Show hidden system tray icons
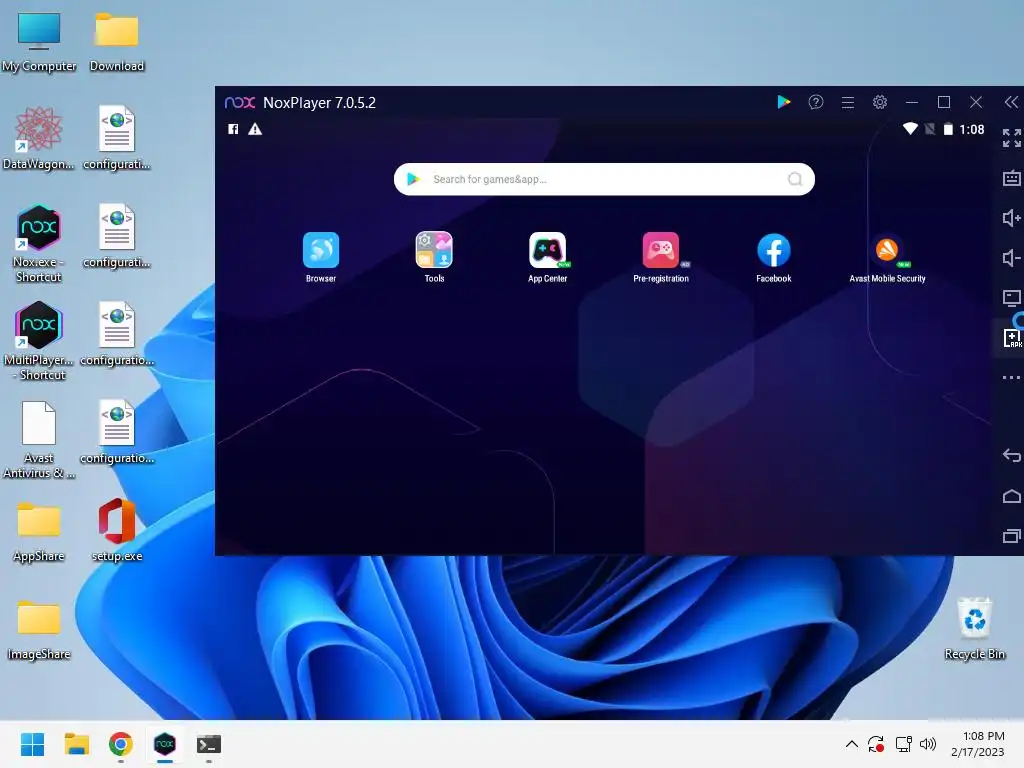The height and width of the screenshot is (768, 1024). (852, 744)
